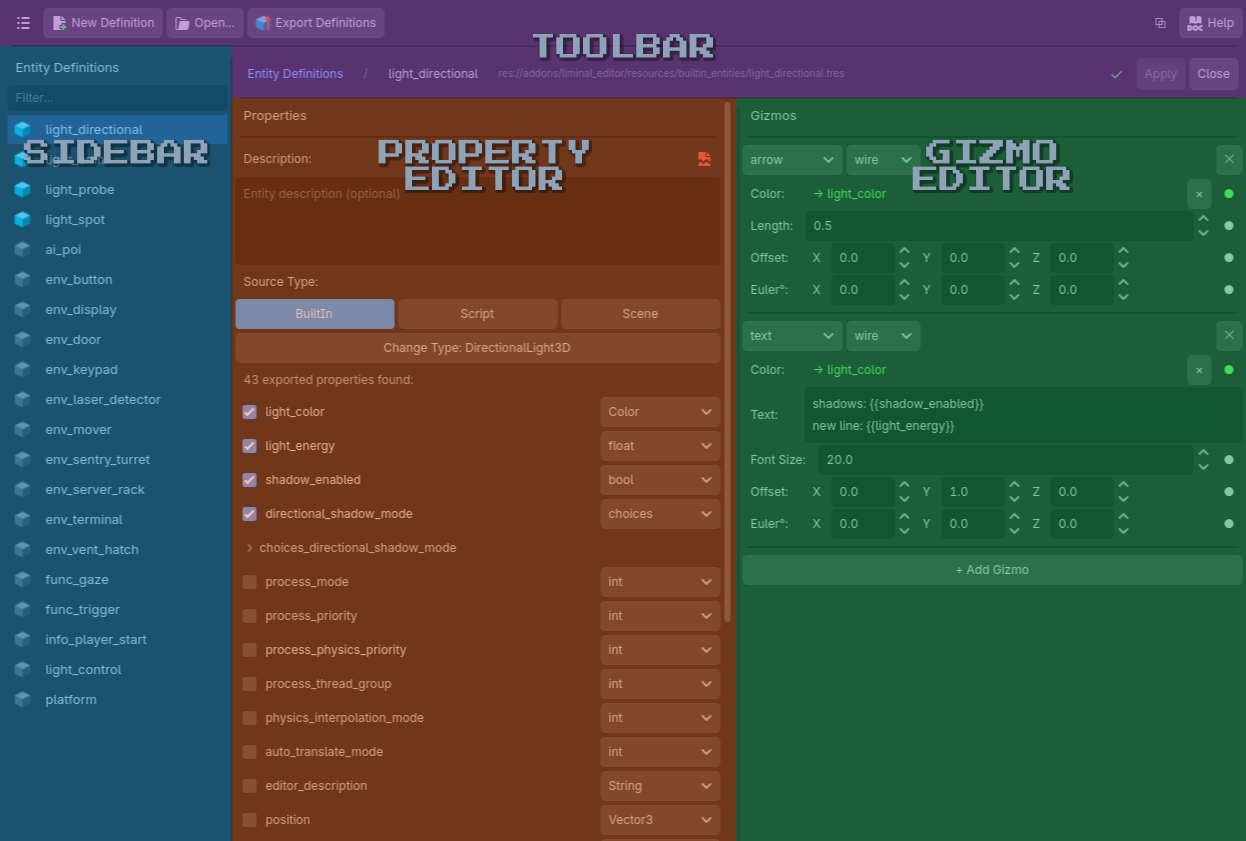Open the bool type dropdown for shadow_enabled
The width and height of the screenshot is (1246, 841).
[660, 480]
